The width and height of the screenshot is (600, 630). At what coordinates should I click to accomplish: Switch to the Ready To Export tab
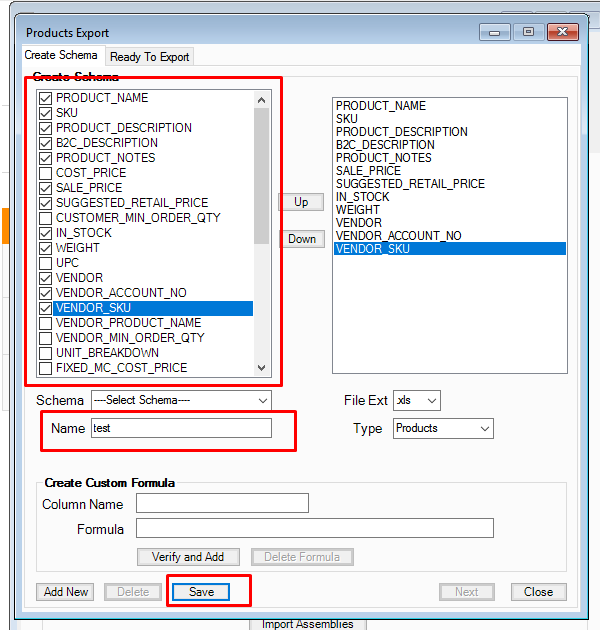149,57
